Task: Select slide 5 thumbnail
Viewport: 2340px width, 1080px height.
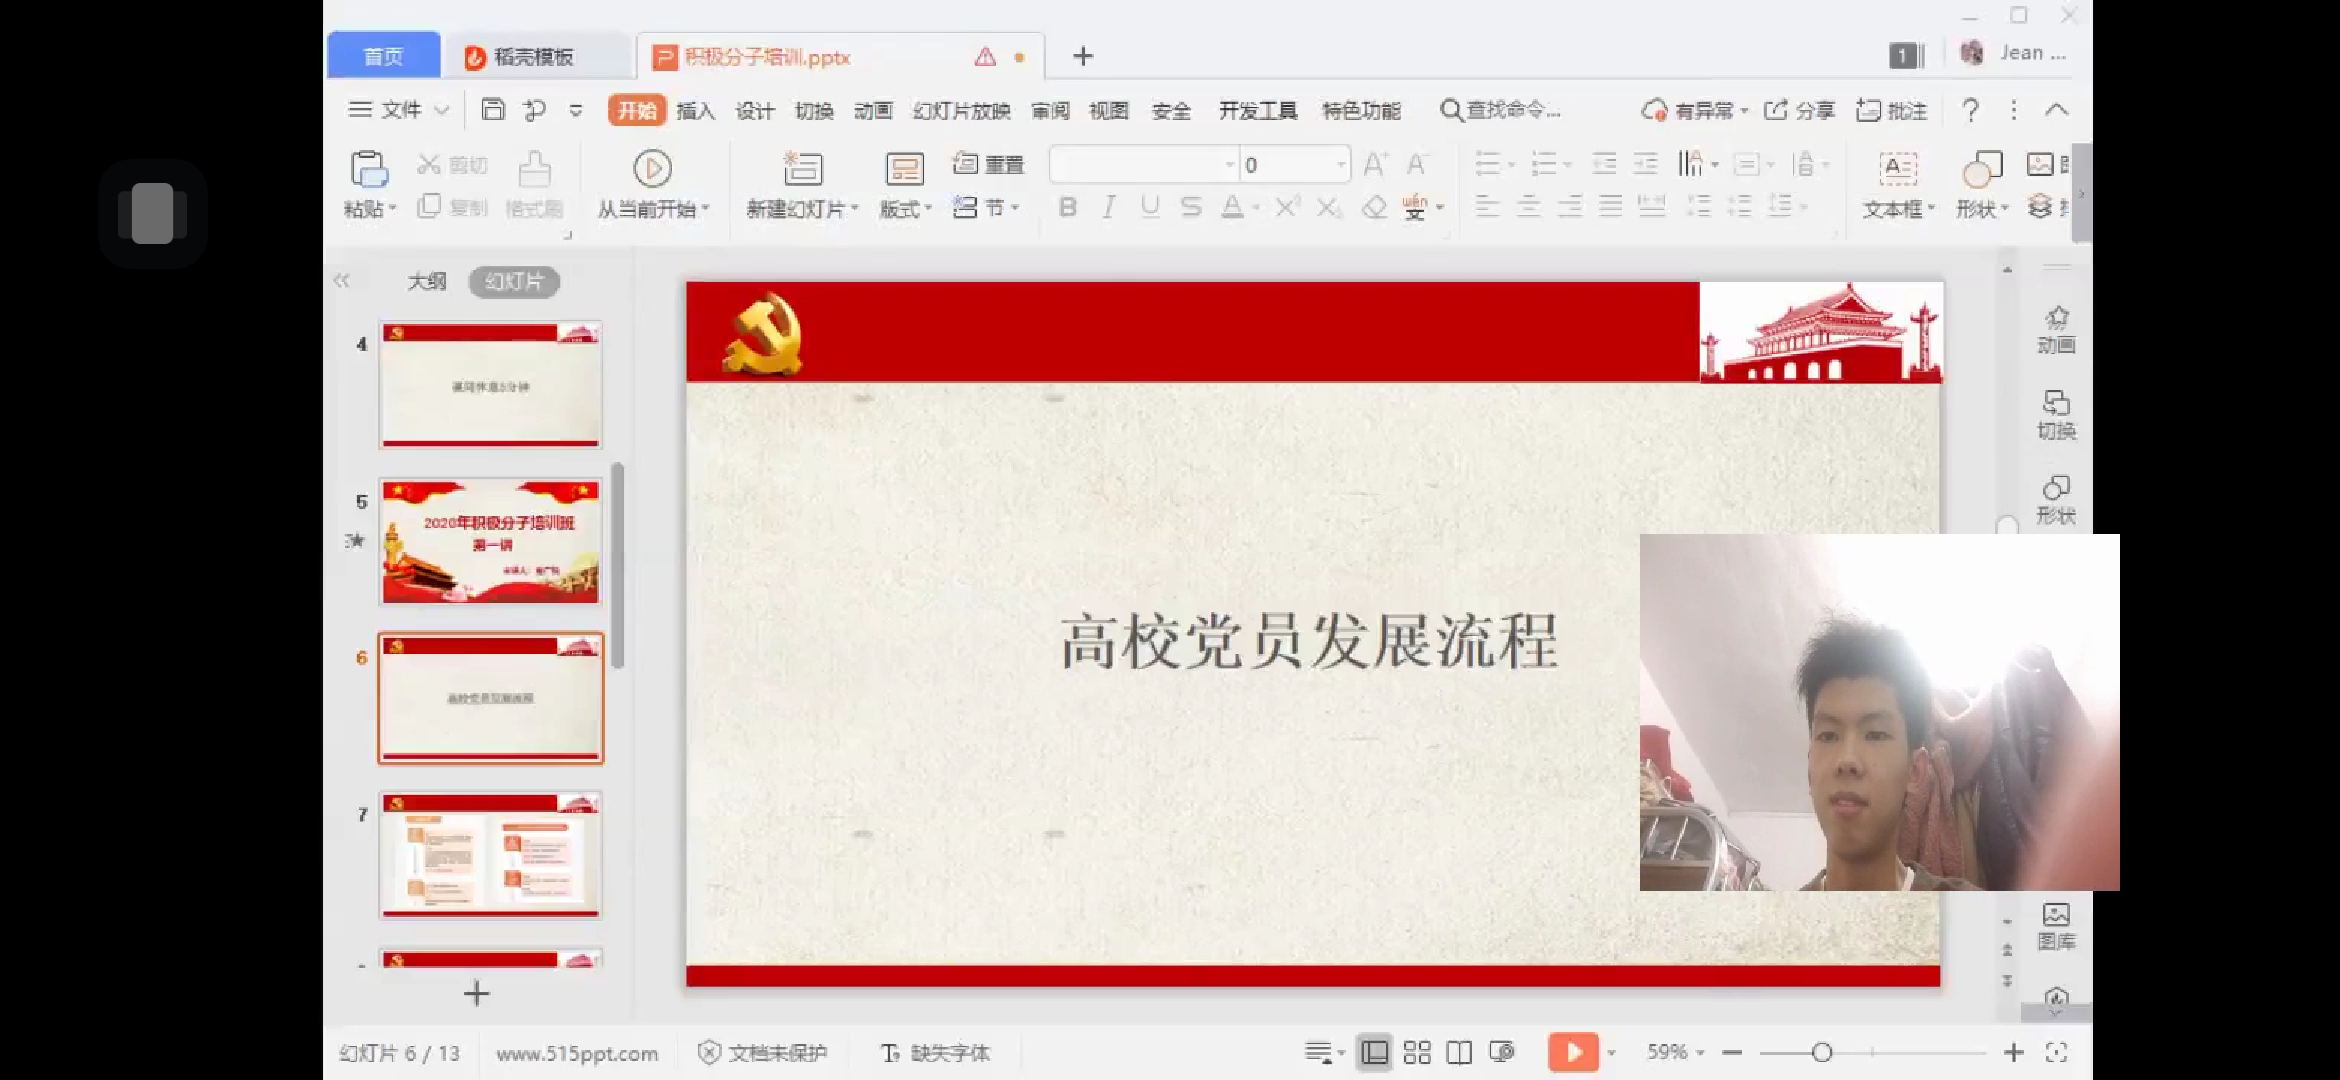Action: point(490,541)
